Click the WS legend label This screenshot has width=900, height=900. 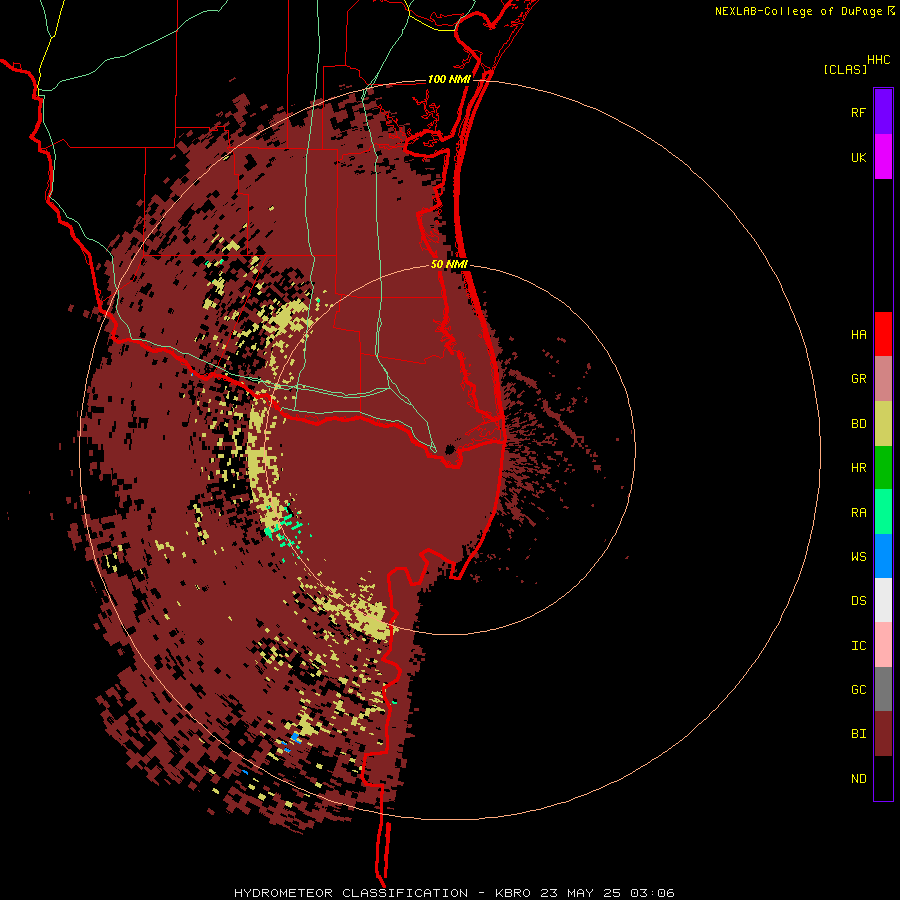tap(858, 556)
